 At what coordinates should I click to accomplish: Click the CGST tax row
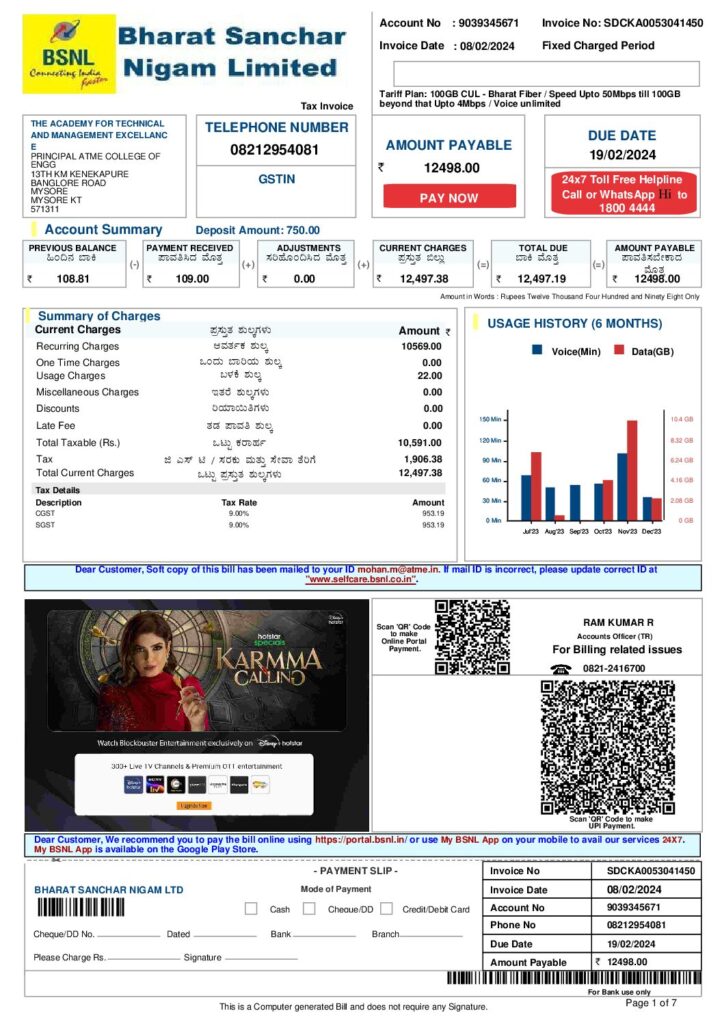tap(240, 513)
